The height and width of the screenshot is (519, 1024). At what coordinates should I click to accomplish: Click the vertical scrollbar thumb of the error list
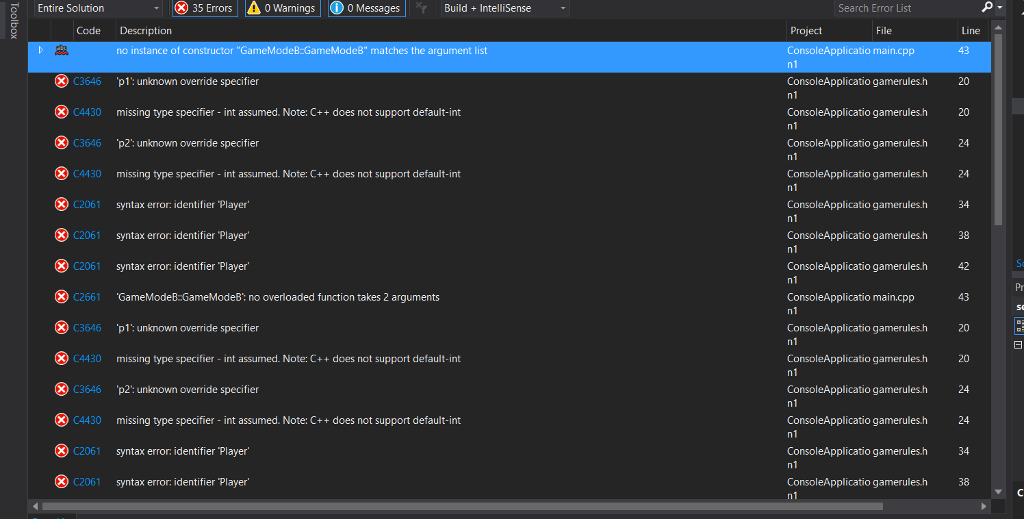pyautogui.click(x=998, y=129)
